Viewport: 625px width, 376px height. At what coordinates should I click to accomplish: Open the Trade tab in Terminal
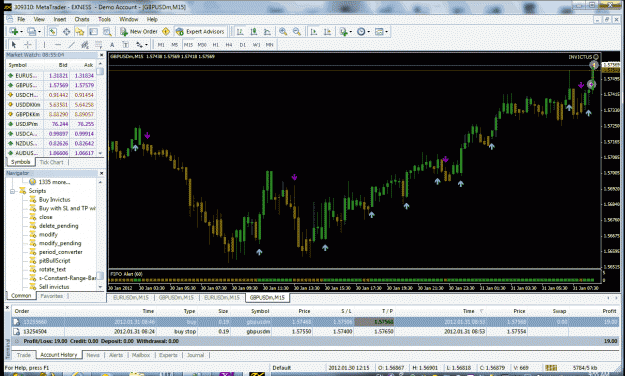point(24,355)
